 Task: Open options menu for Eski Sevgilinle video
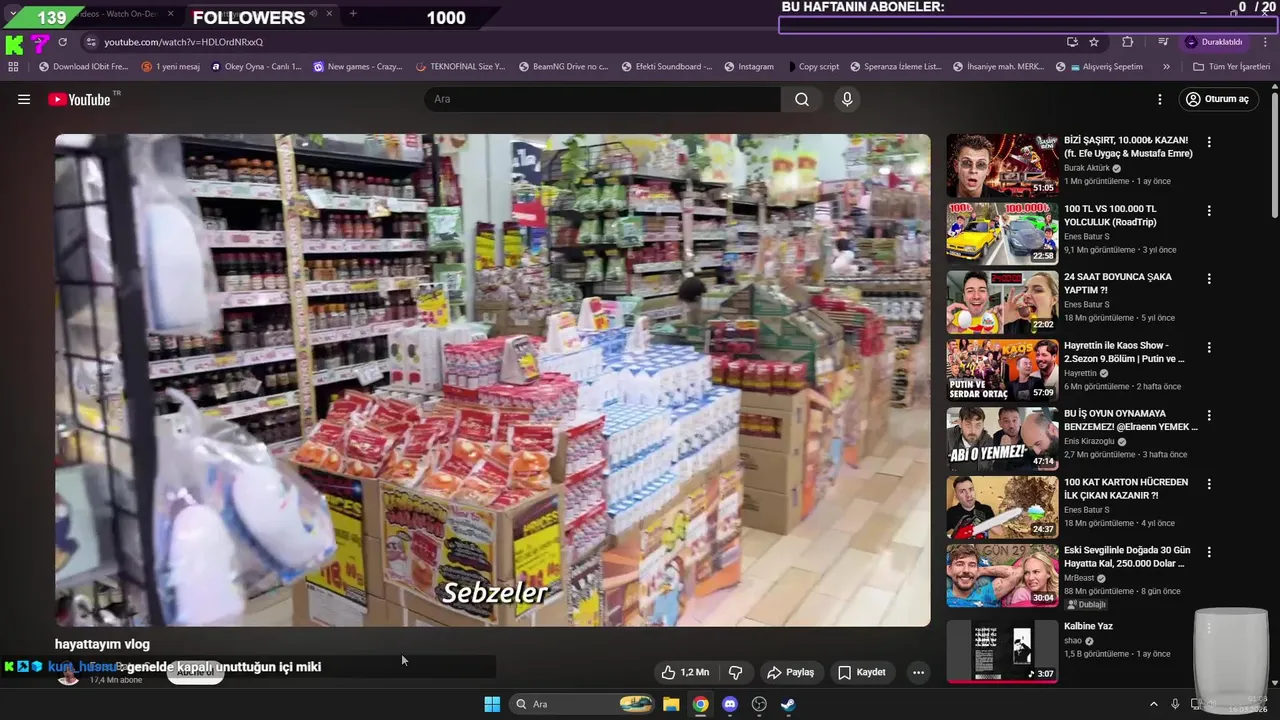tap(1209, 552)
